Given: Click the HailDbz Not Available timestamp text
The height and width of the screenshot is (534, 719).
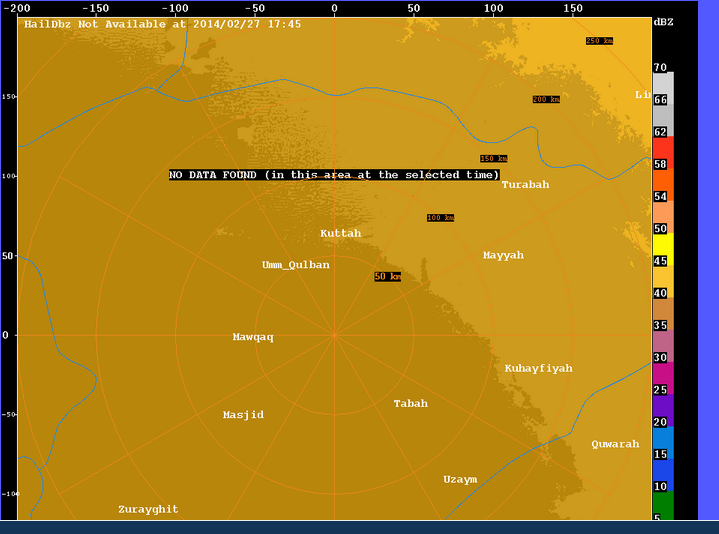Looking at the screenshot, I should click(x=163, y=24).
